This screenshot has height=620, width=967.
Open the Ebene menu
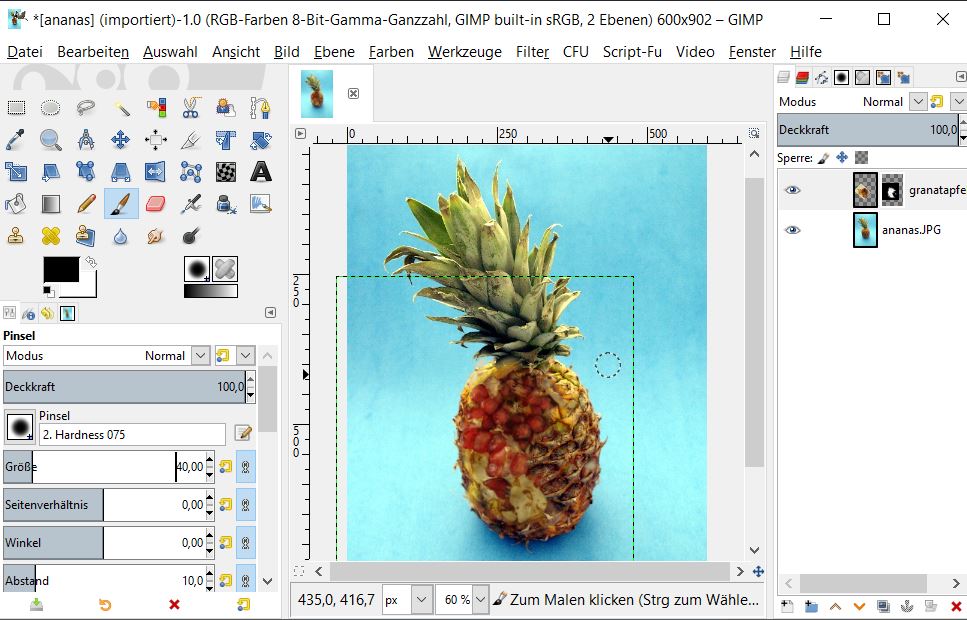pyautogui.click(x=333, y=52)
